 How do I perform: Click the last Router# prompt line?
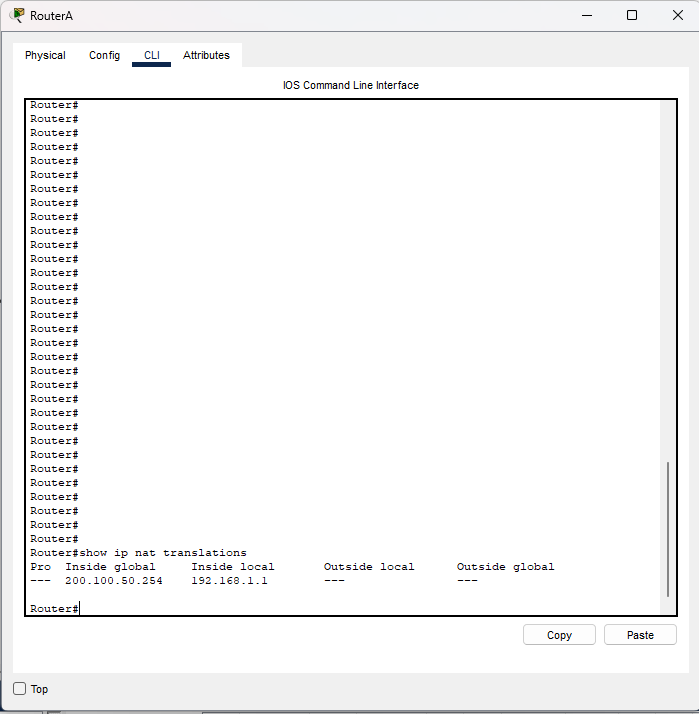click(x=55, y=609)
